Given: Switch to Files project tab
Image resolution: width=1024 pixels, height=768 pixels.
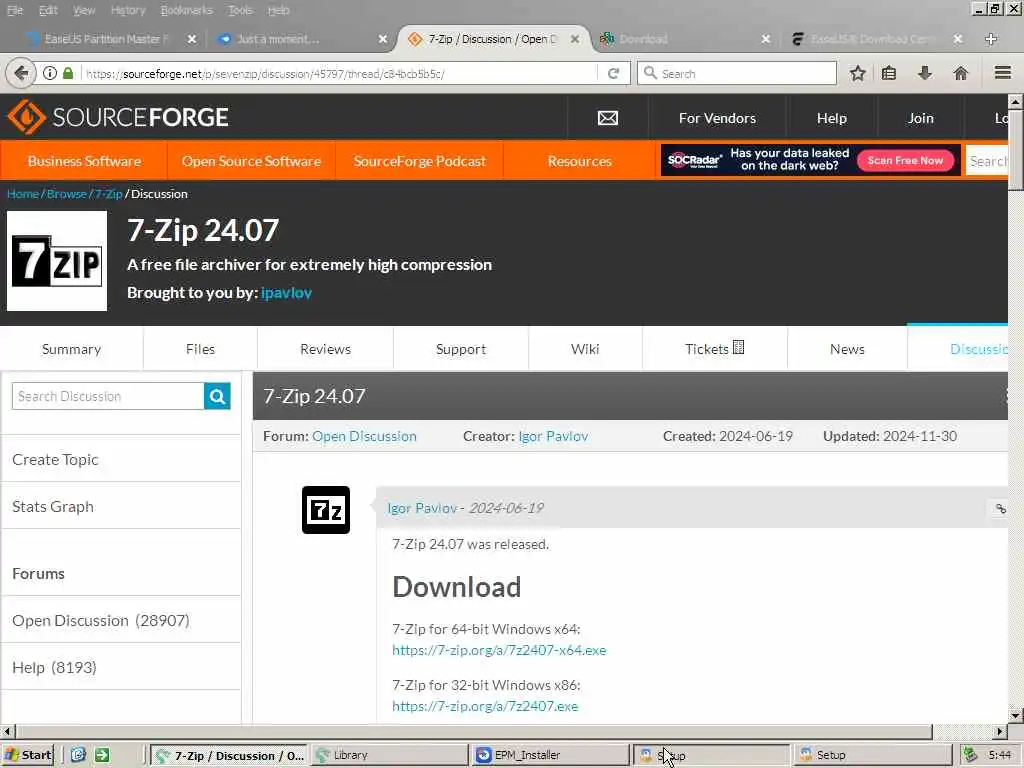Looking at the screenshot, I should tap(200, 349).
